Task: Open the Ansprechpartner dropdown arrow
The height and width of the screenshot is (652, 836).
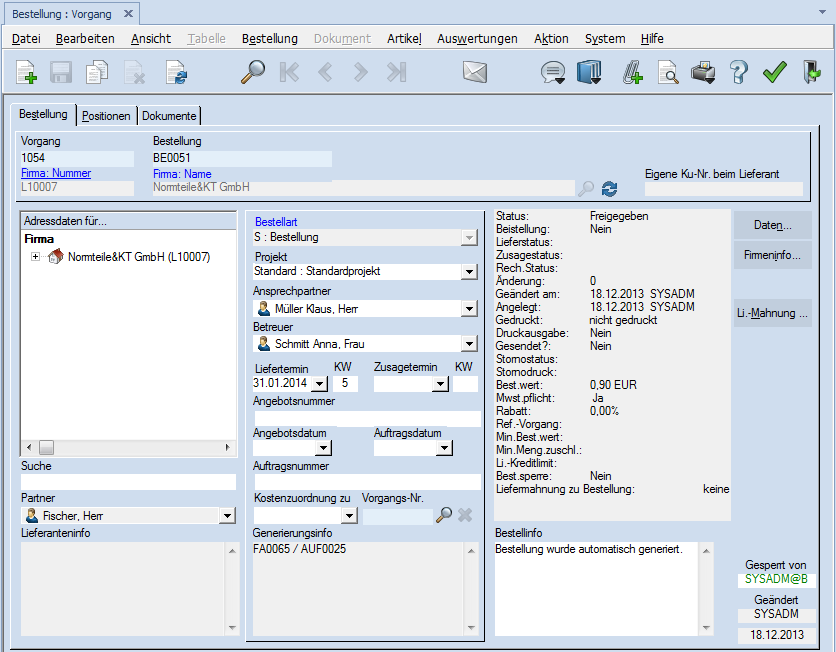Action: [x=469, y=309]
